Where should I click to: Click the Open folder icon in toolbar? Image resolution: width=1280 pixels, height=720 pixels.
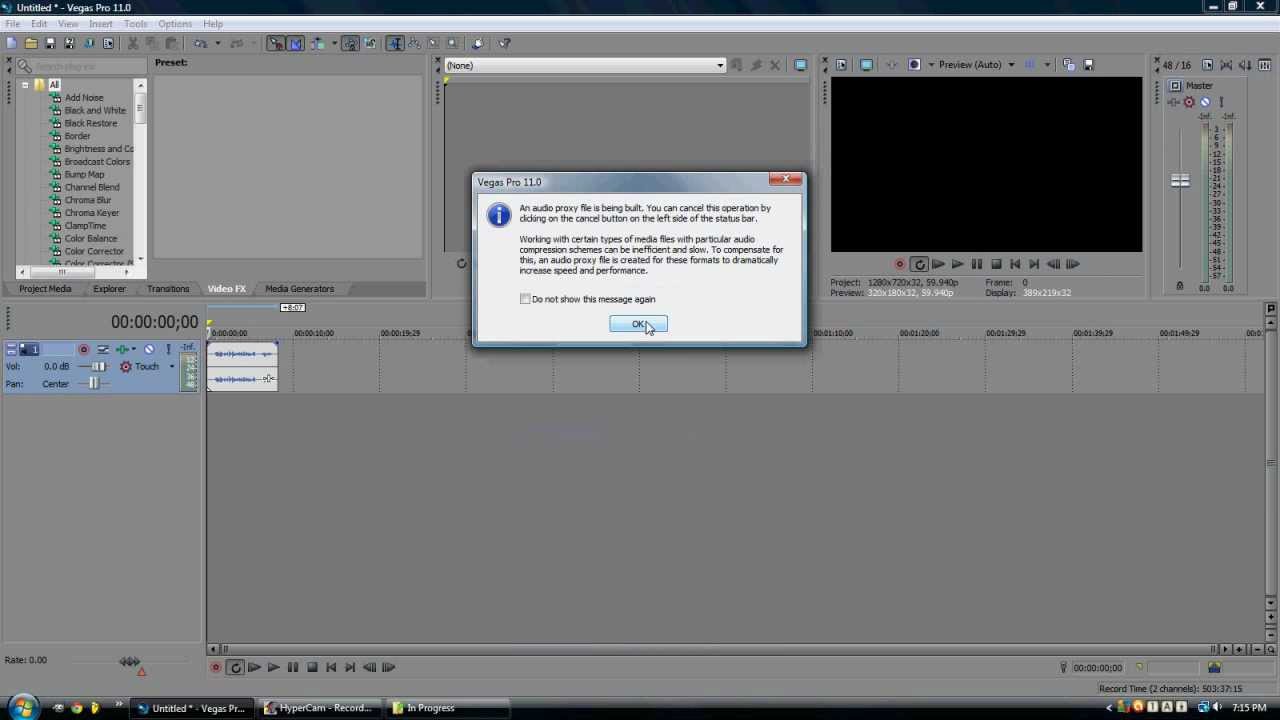(x=31, y=43)
